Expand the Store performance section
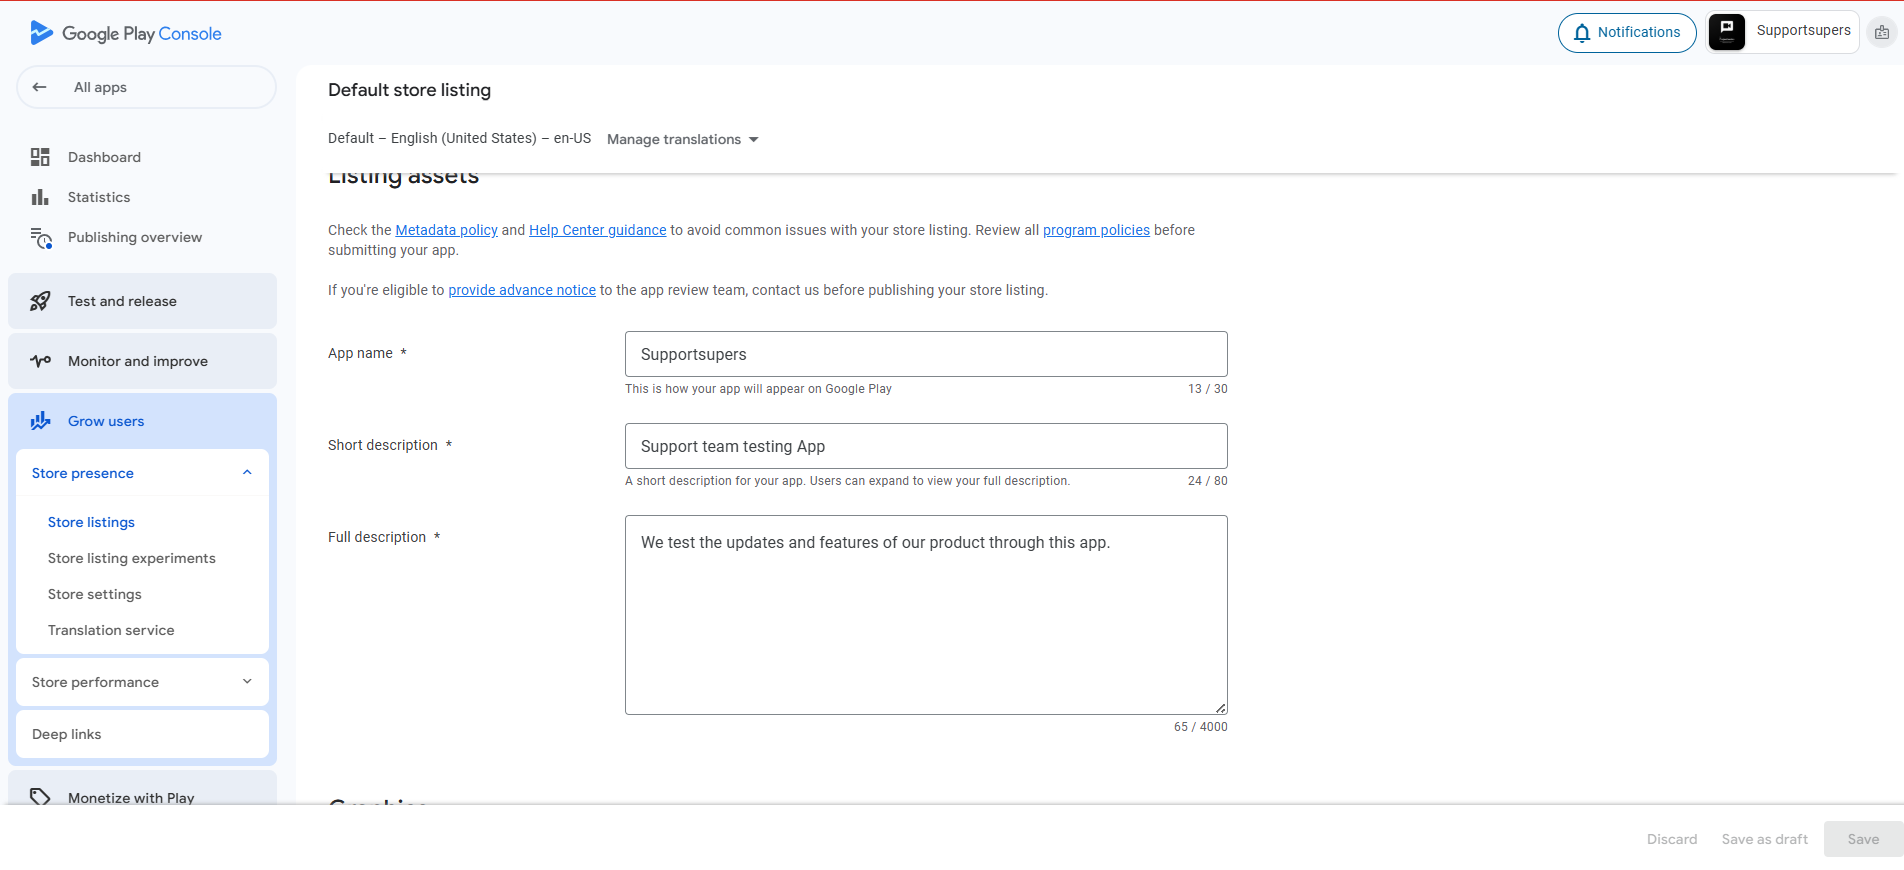This screenshot has height=870, width=1904. (247, 682)
